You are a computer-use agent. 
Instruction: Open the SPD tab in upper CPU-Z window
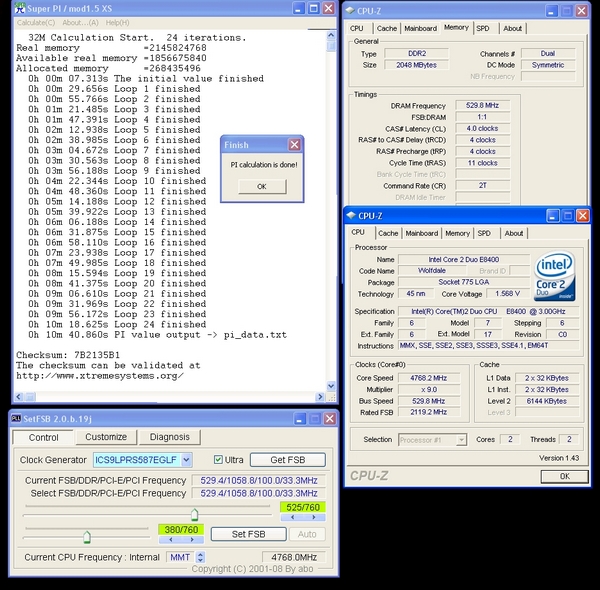483,28
